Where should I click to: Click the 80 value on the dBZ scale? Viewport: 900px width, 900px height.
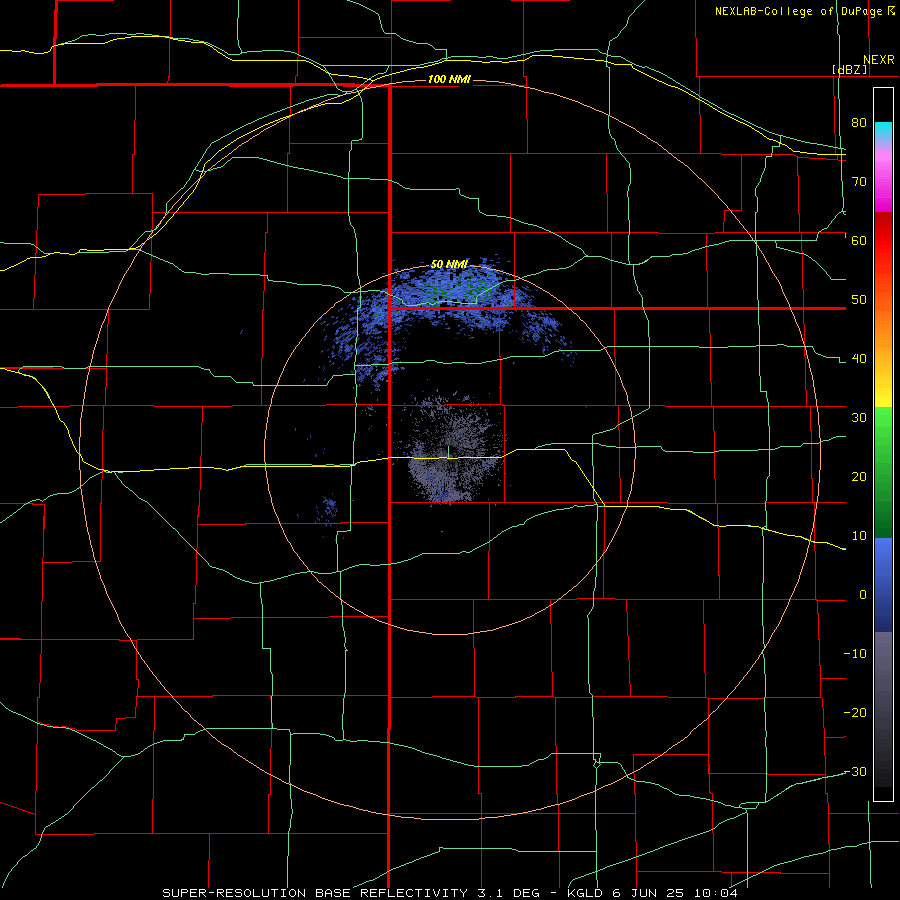(x=859, y=123)
